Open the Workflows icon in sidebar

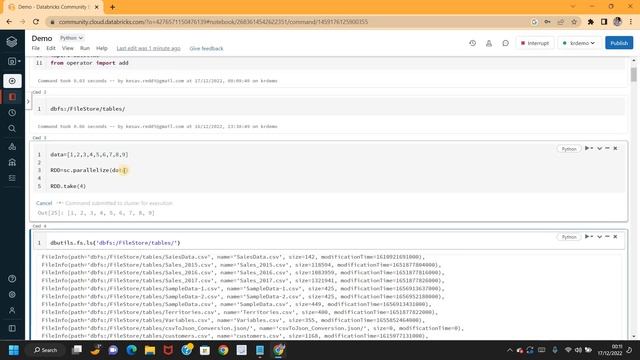click(12, 178)
